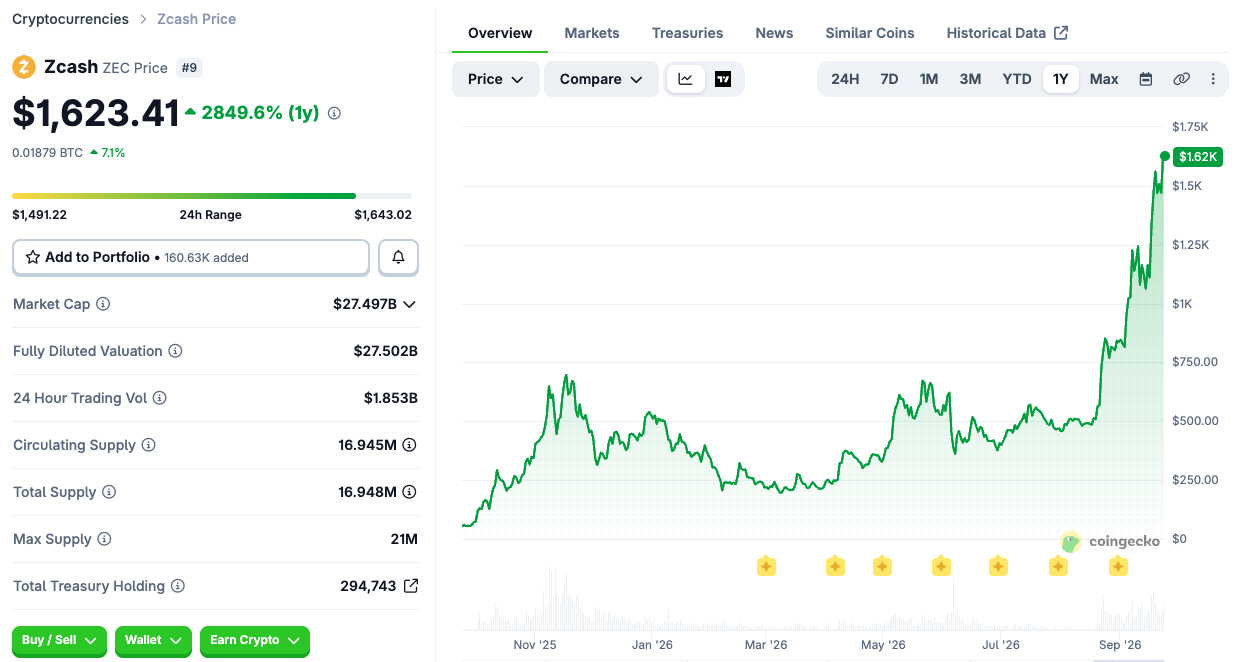This screenshot has height=662, width=1241.
Task: Click the $1,623.41 price text
Action: pos(96,113)
